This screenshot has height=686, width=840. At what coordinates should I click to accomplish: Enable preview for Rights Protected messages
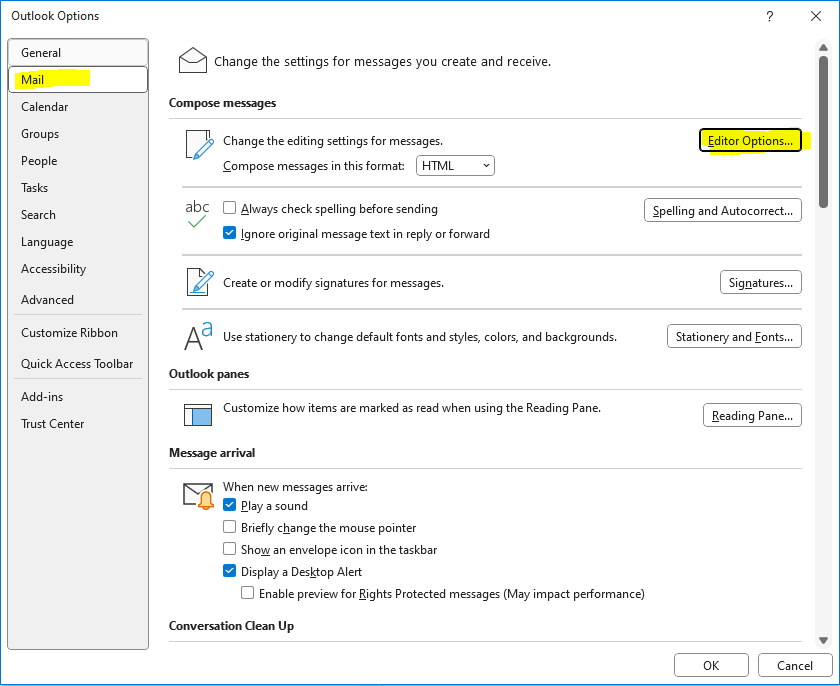coord(248,593)
